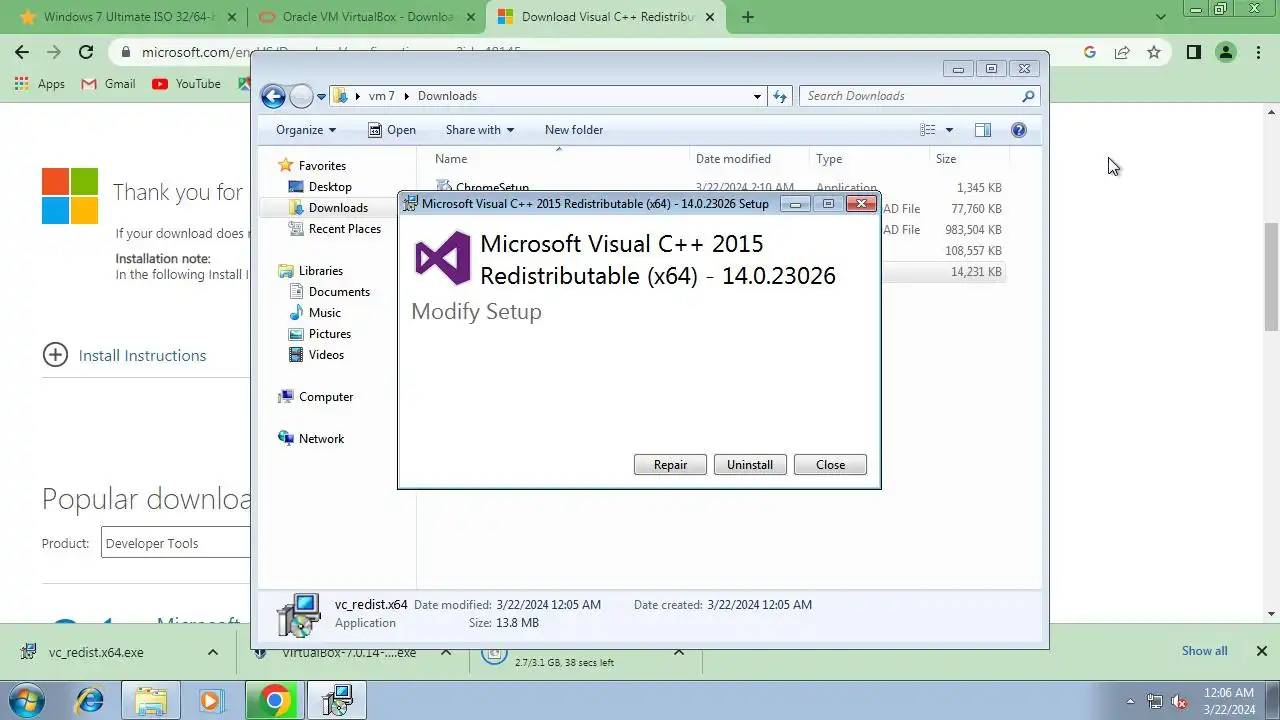Screen dimensions: 1280x720
Task: Open Windows Media Player taskbar icon
Action: click(210, 701)
